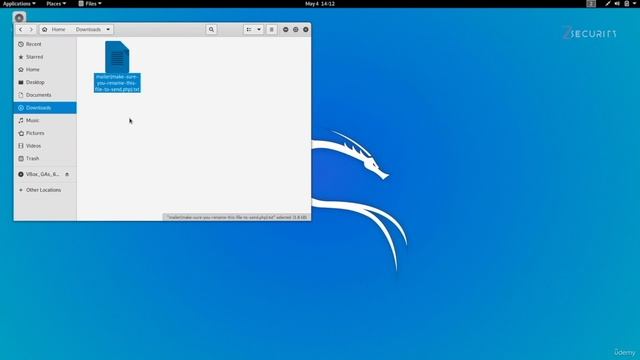This screenshot has width=640, height=360.
Task: Click the Music note icon
Action: (21, 120)
